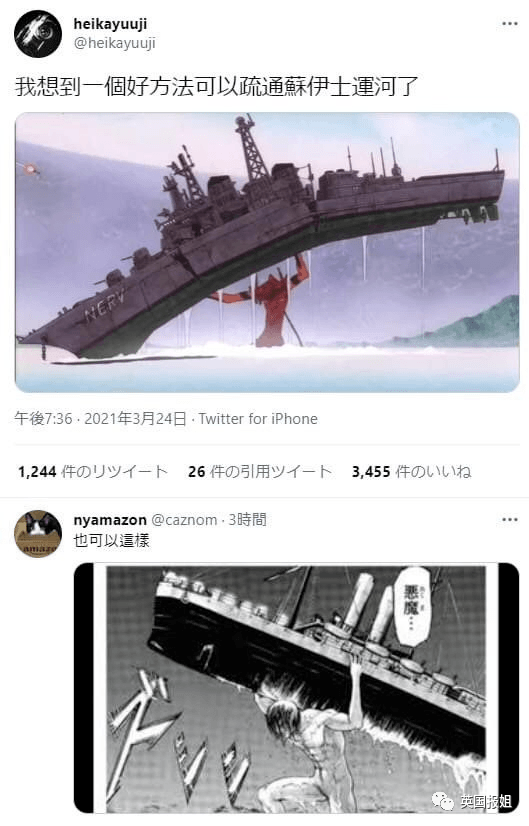Open heikayuuji's profile avatar

(x=37, y=34)
